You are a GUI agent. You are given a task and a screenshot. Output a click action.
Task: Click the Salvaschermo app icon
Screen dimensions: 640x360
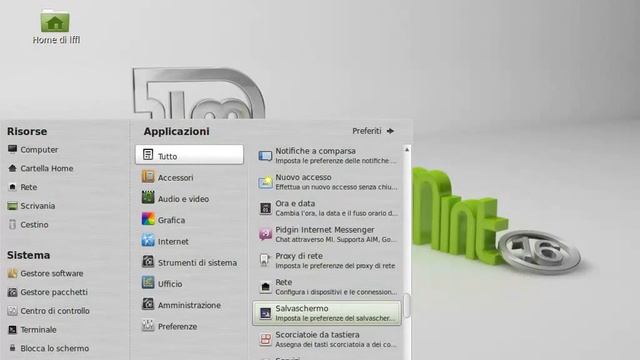(265, 313)
